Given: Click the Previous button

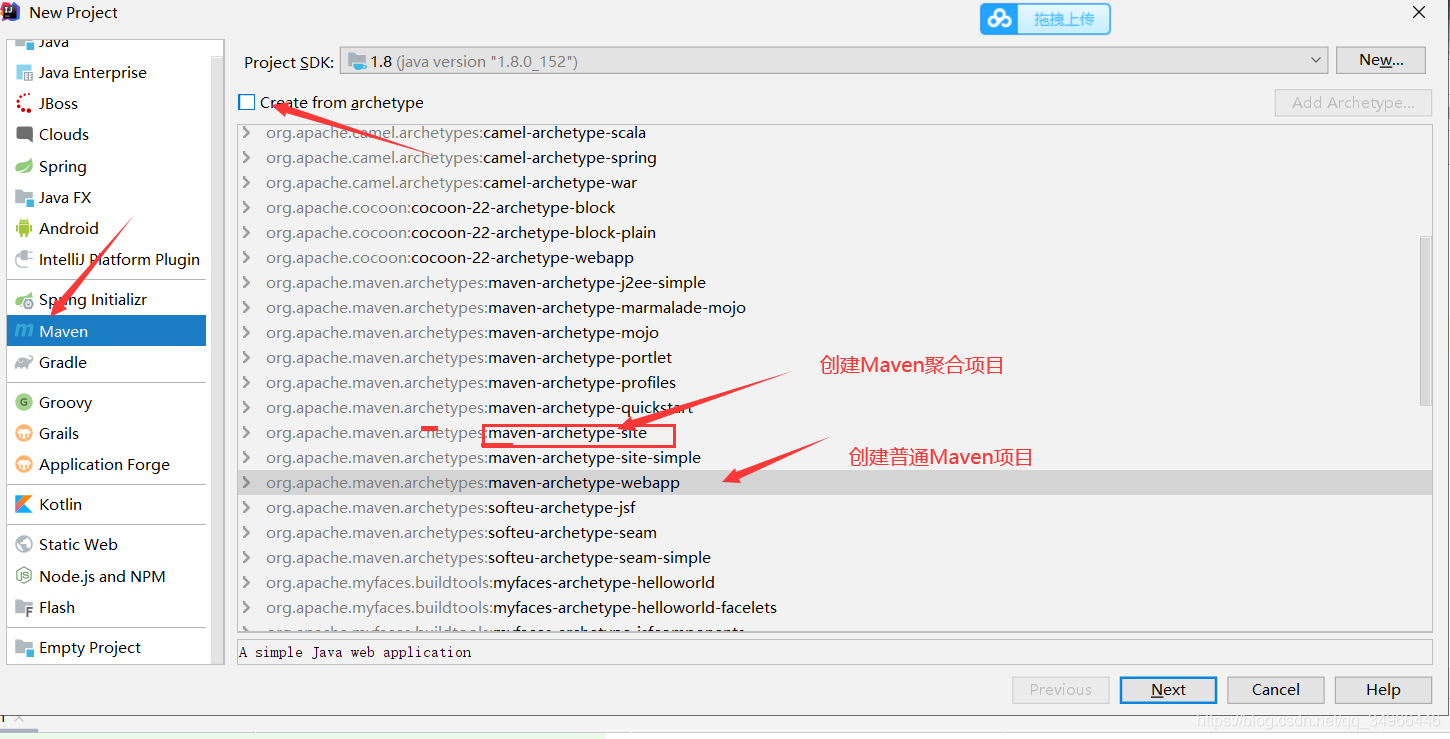Looking at the screenshot, I should [1061, 690].
